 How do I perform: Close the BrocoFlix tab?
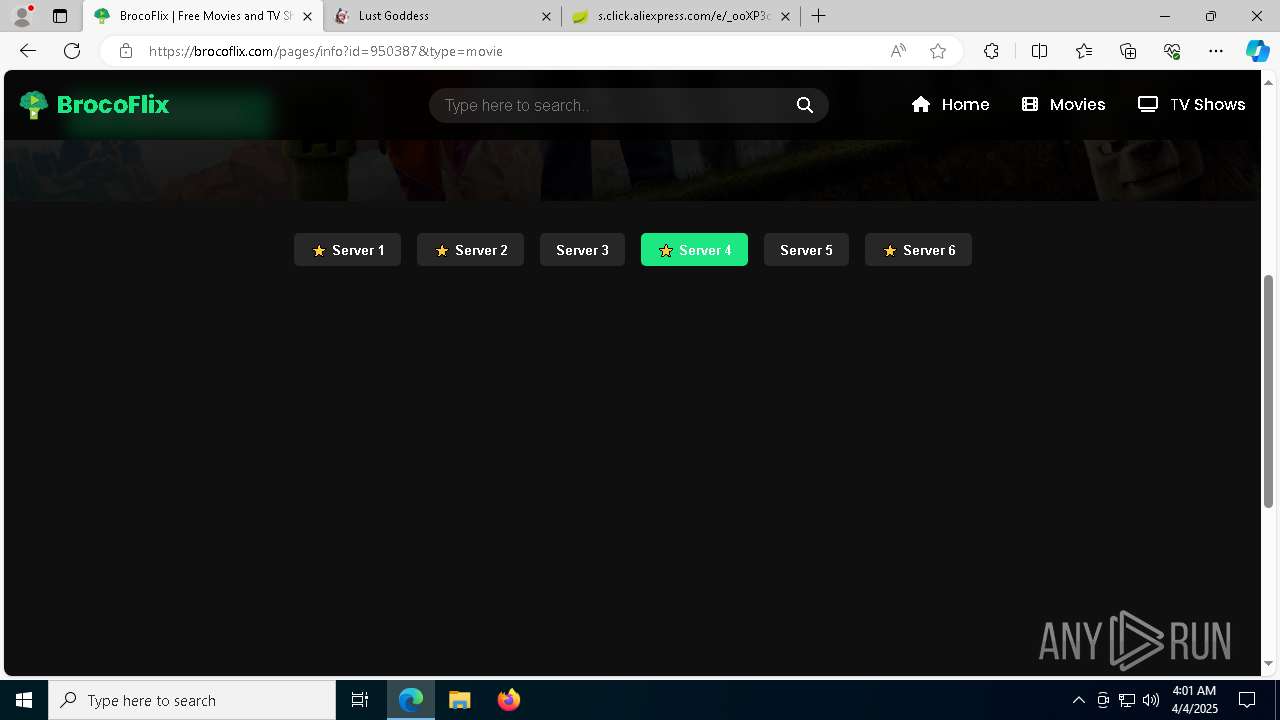pos(307,16)
